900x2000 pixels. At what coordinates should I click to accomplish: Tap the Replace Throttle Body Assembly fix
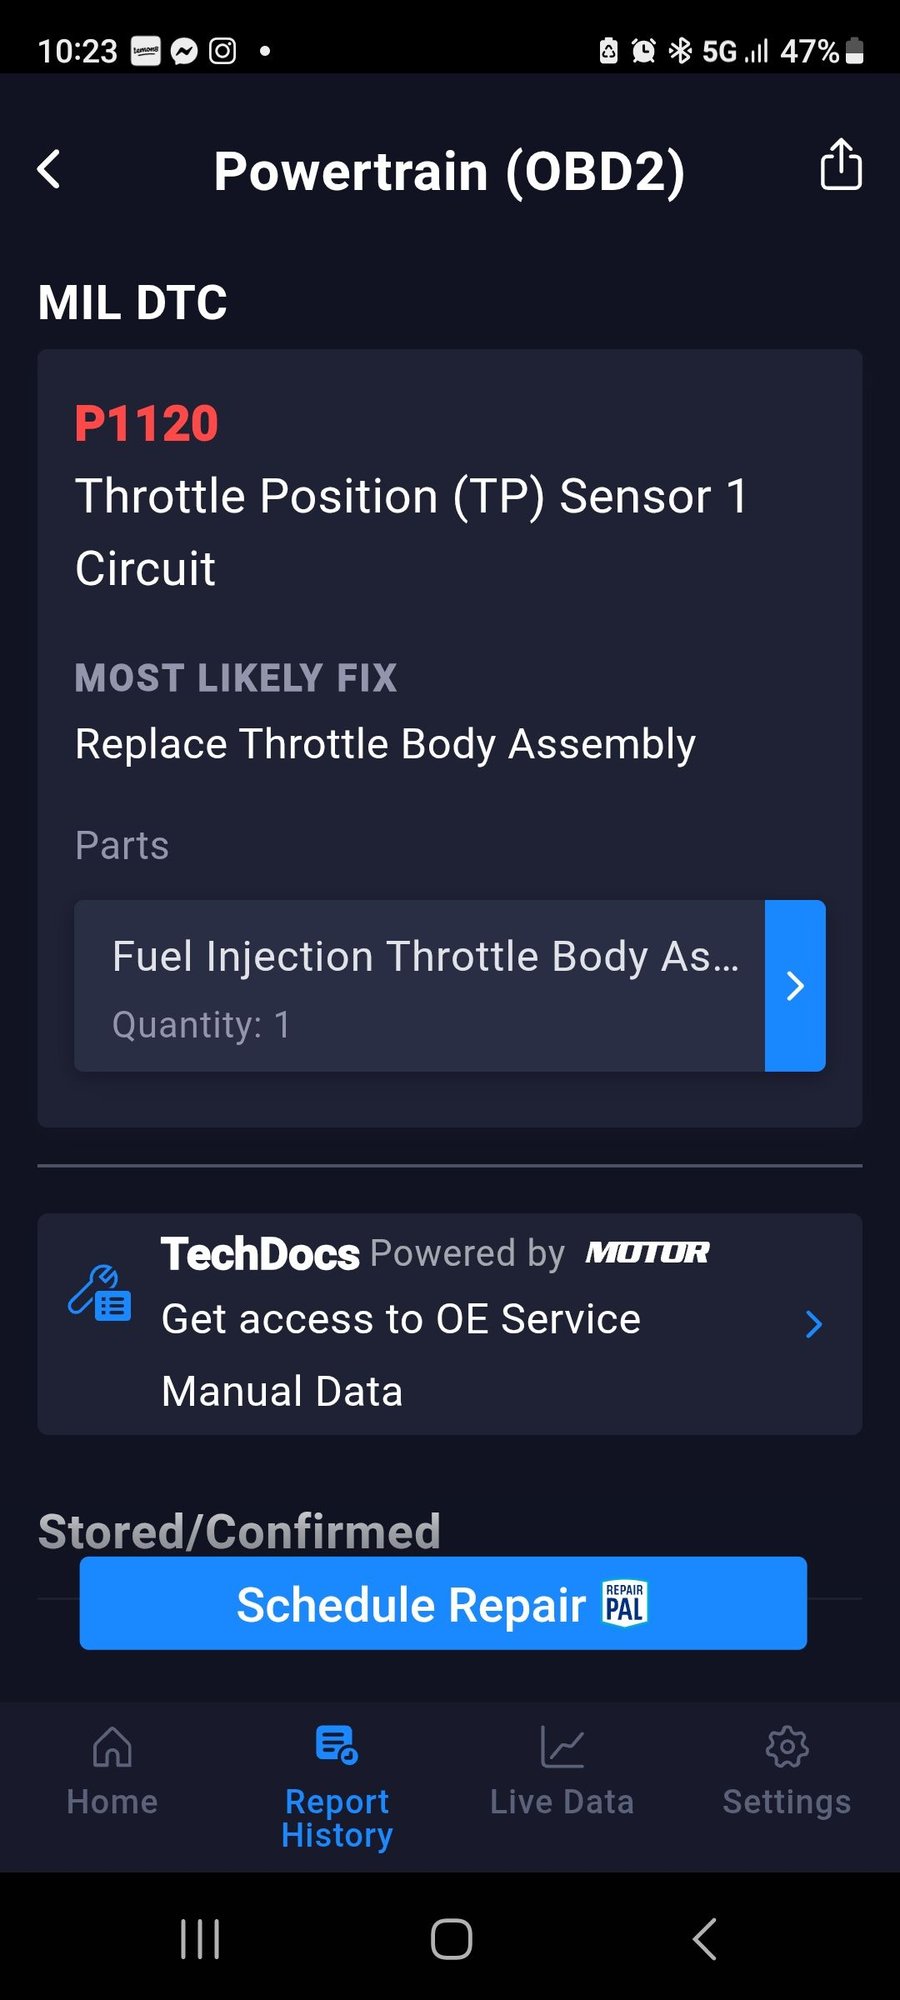coord(385,744)
